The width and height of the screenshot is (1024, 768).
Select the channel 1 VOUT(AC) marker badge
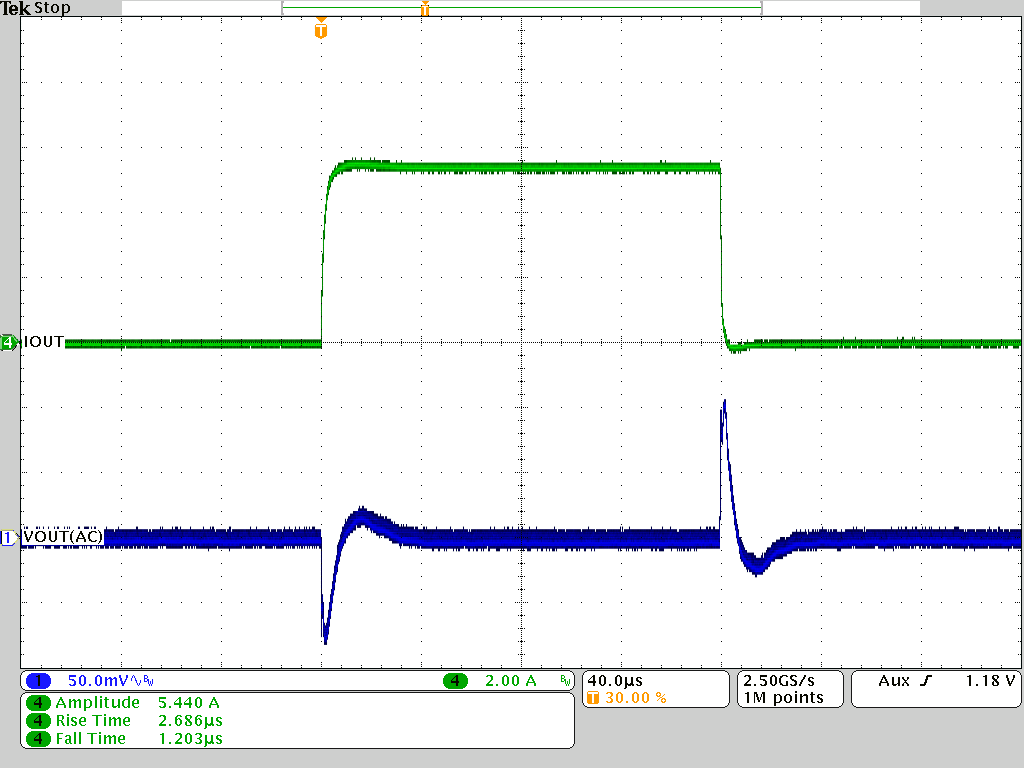7,537
